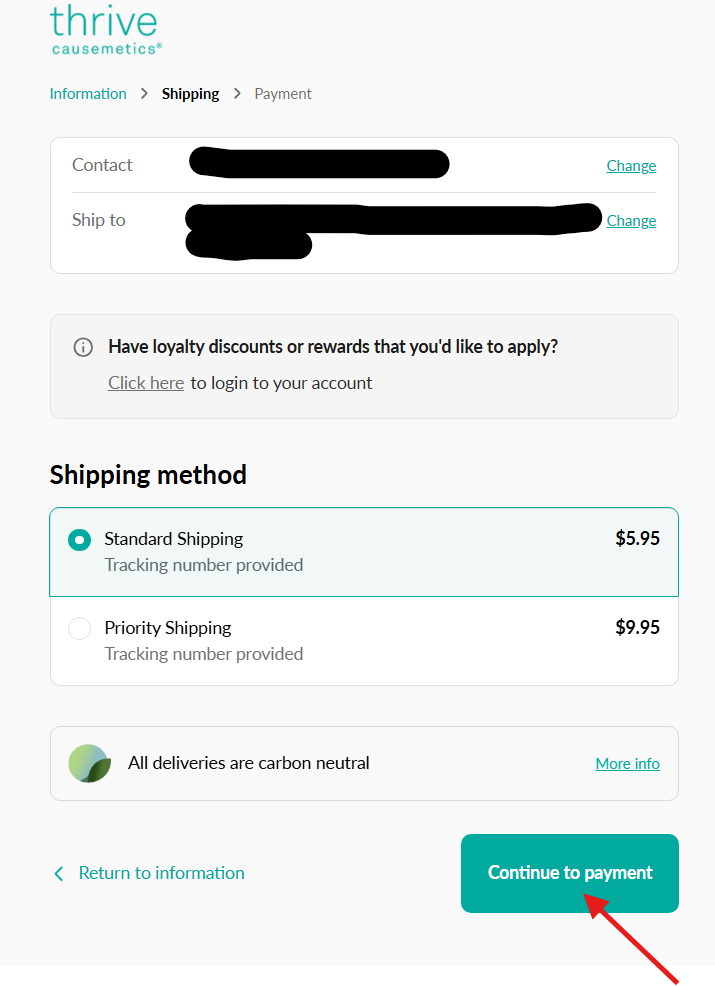Screen dimensions: 715x986
Task: Click the redacted Contact email field
Action: (319, 163)
